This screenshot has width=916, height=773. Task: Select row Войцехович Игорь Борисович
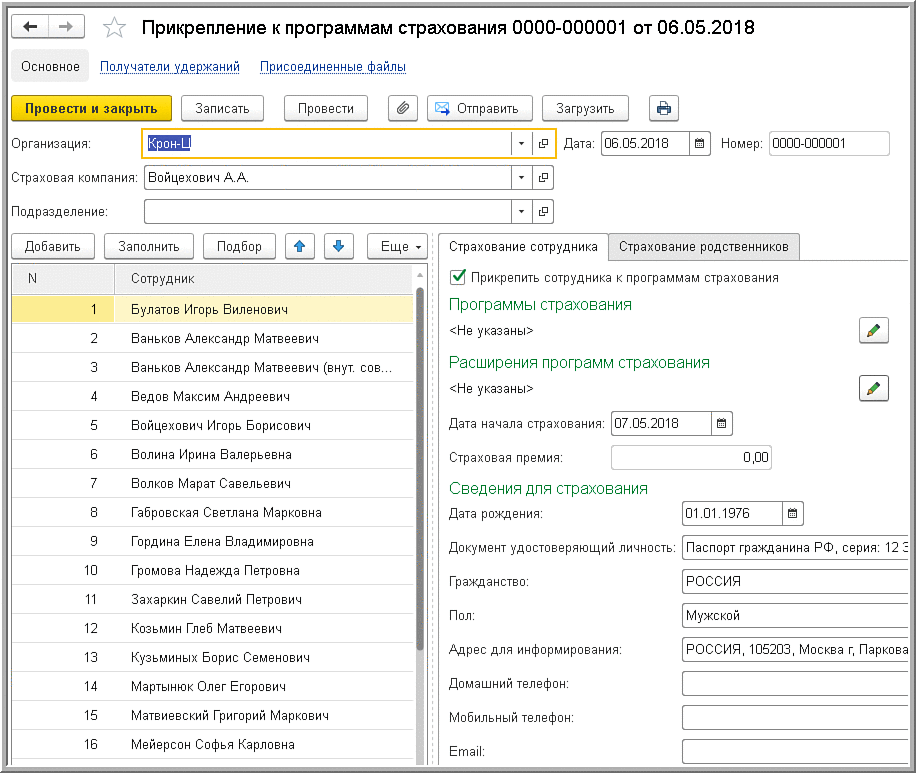click(x=212, y=425)
